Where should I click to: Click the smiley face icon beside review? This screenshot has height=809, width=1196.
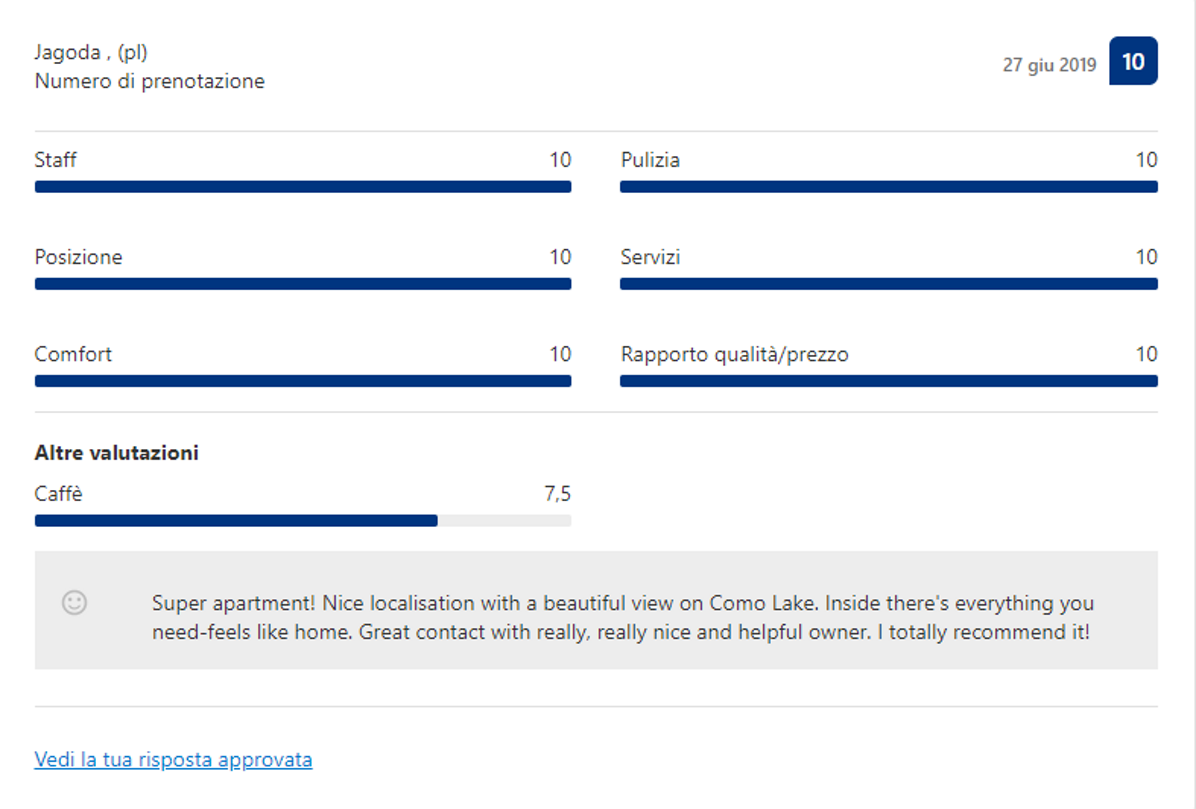coord(74,602)
